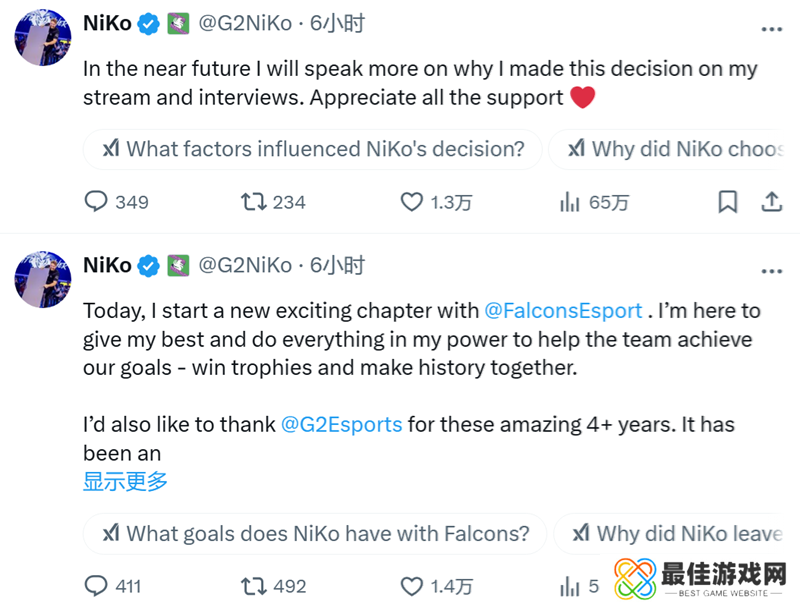Bookmark the first NiKo tweet
The height and width of the screenshot is (604, 800).
point(728,202)
